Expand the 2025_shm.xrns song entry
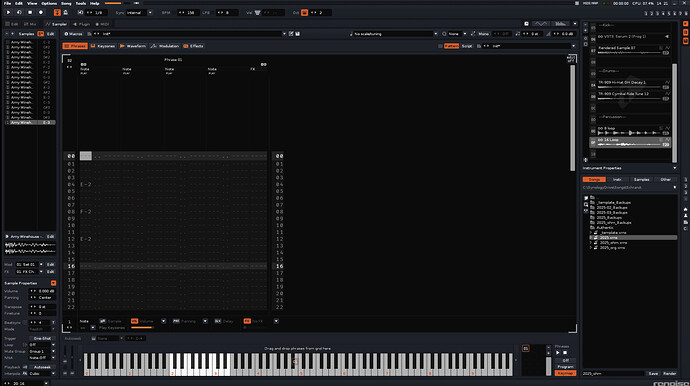690x386 pixels. coord(591,243)
